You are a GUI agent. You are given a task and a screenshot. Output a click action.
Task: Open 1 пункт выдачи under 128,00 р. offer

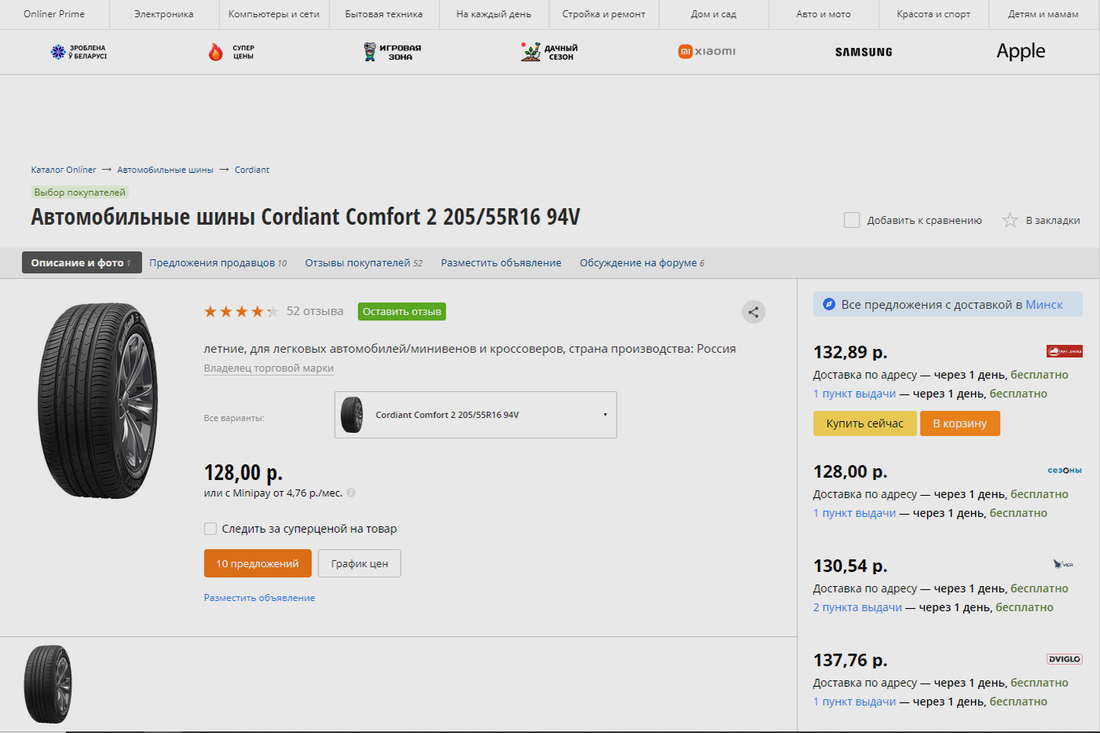[854, 513]
